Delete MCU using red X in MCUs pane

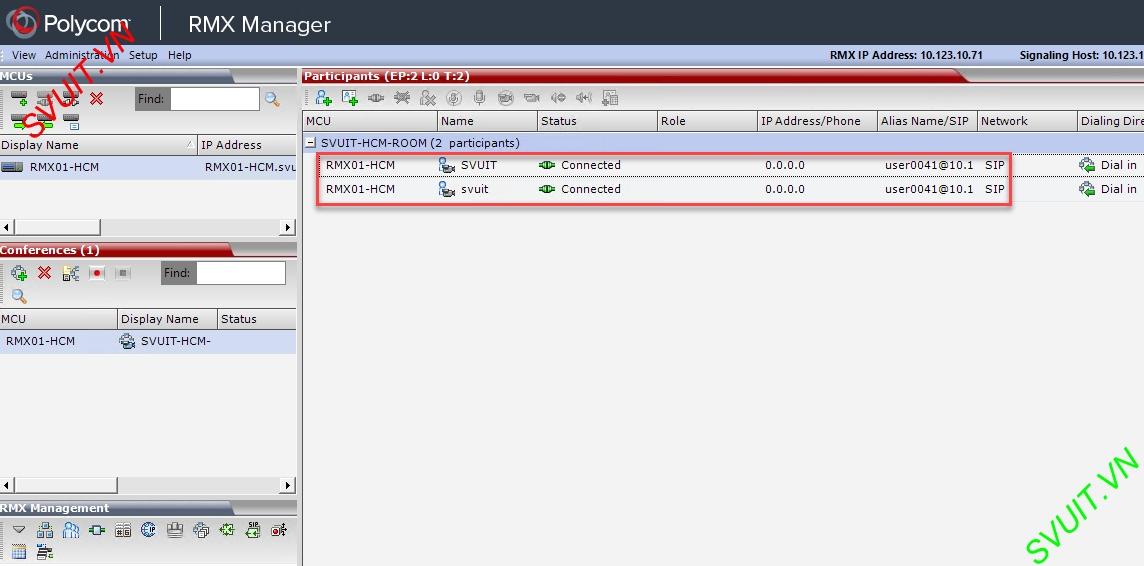coord(96,98)
